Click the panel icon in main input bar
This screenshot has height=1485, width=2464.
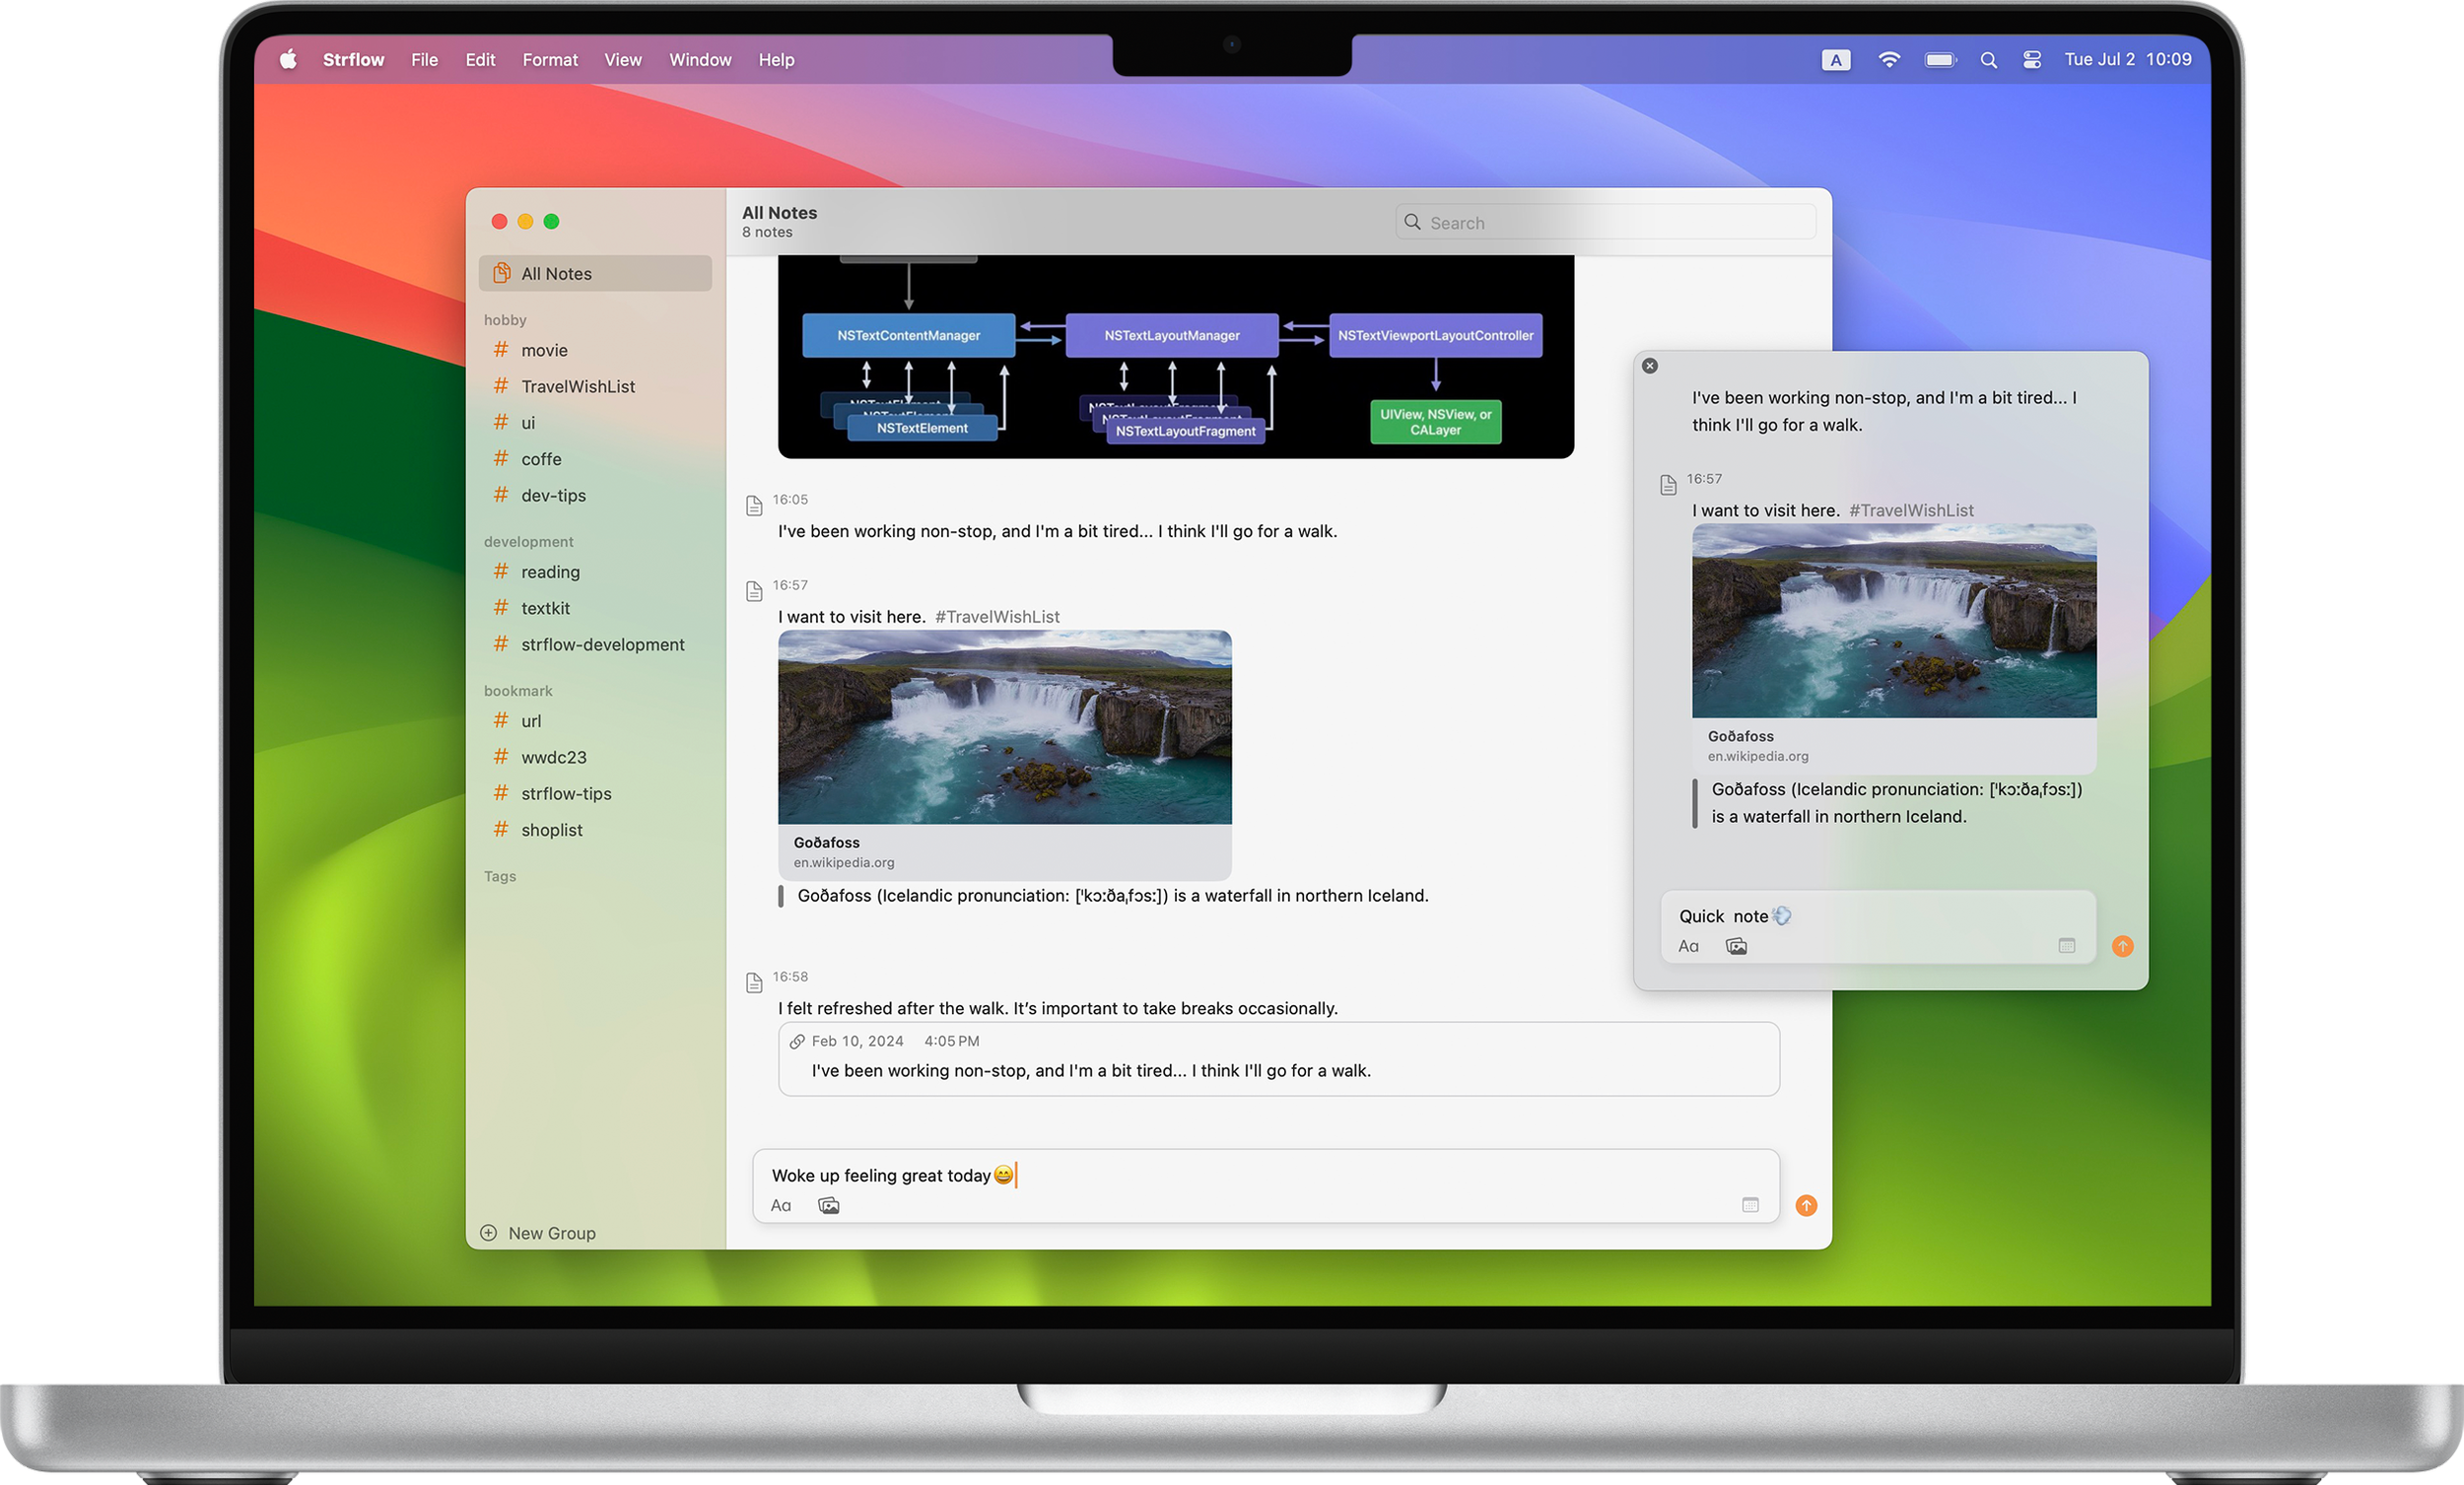[1750, 1206]
